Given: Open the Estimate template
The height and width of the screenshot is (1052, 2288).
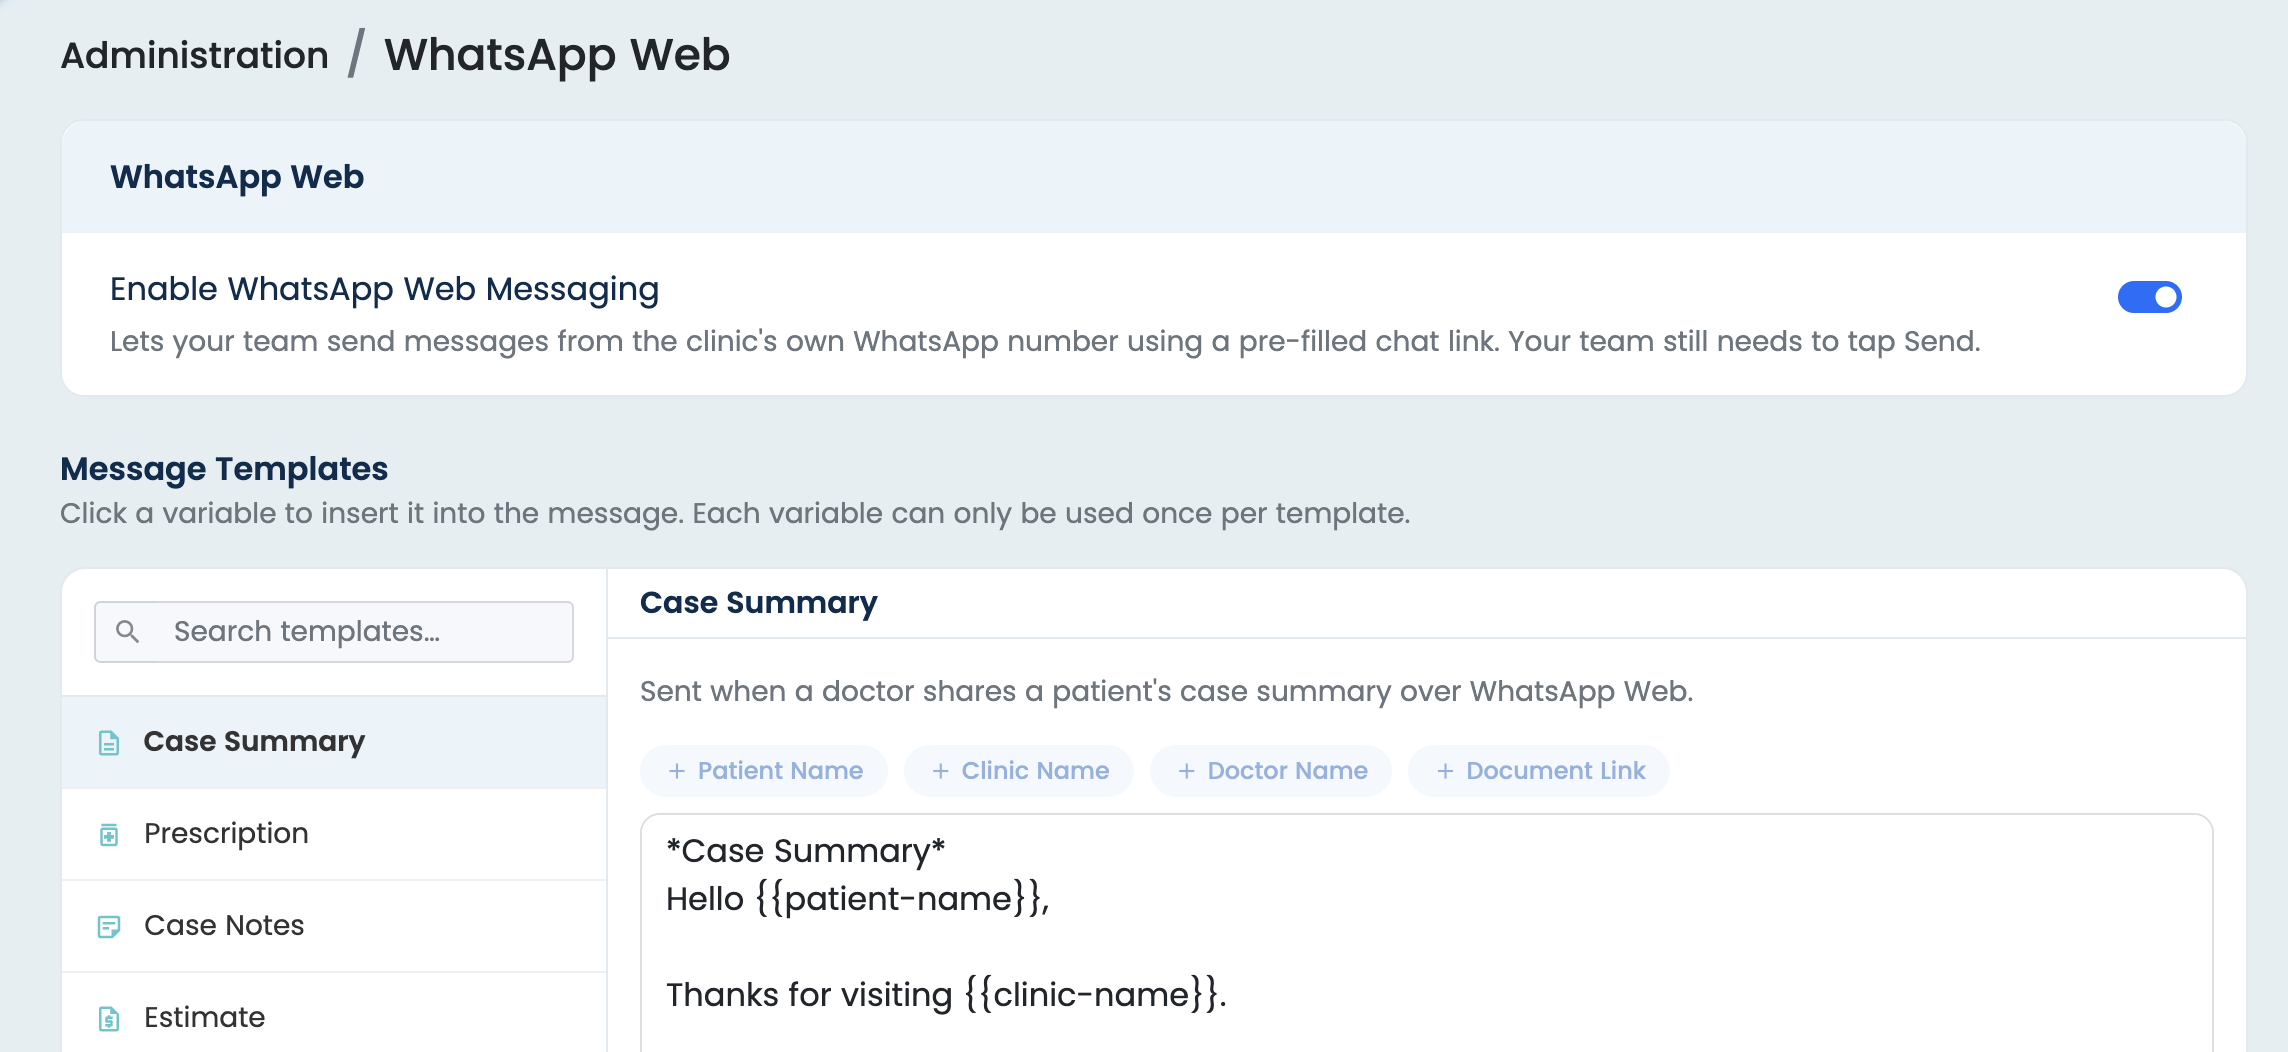Looking at the screenshot, I should click(x=334, y=1013).
